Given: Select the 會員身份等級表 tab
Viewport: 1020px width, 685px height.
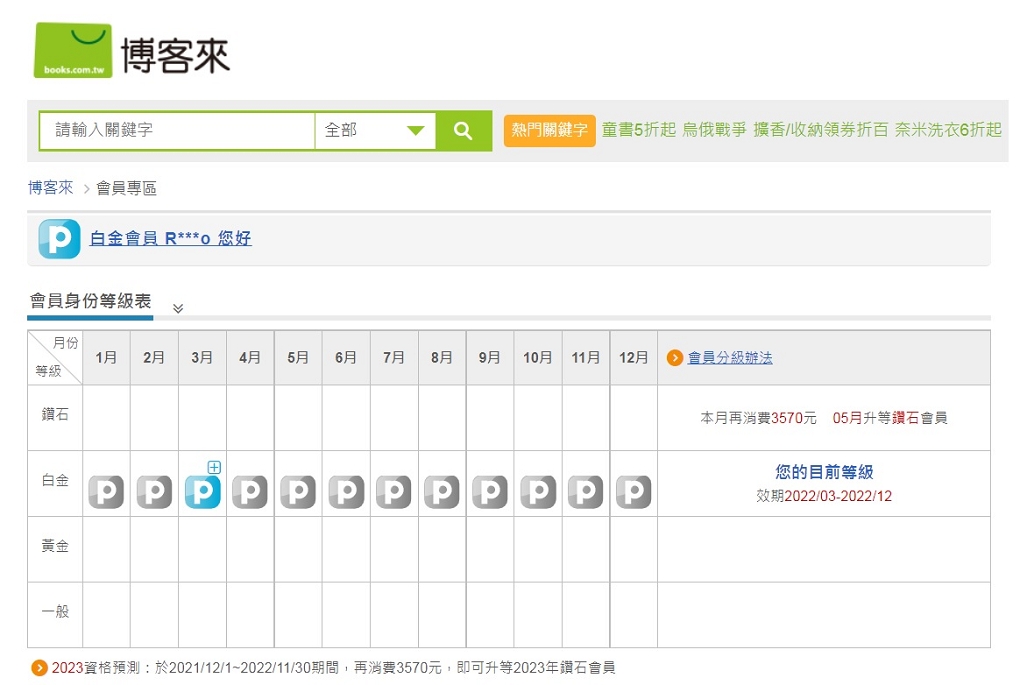Looking at the screenshot, I should [90, 301].
